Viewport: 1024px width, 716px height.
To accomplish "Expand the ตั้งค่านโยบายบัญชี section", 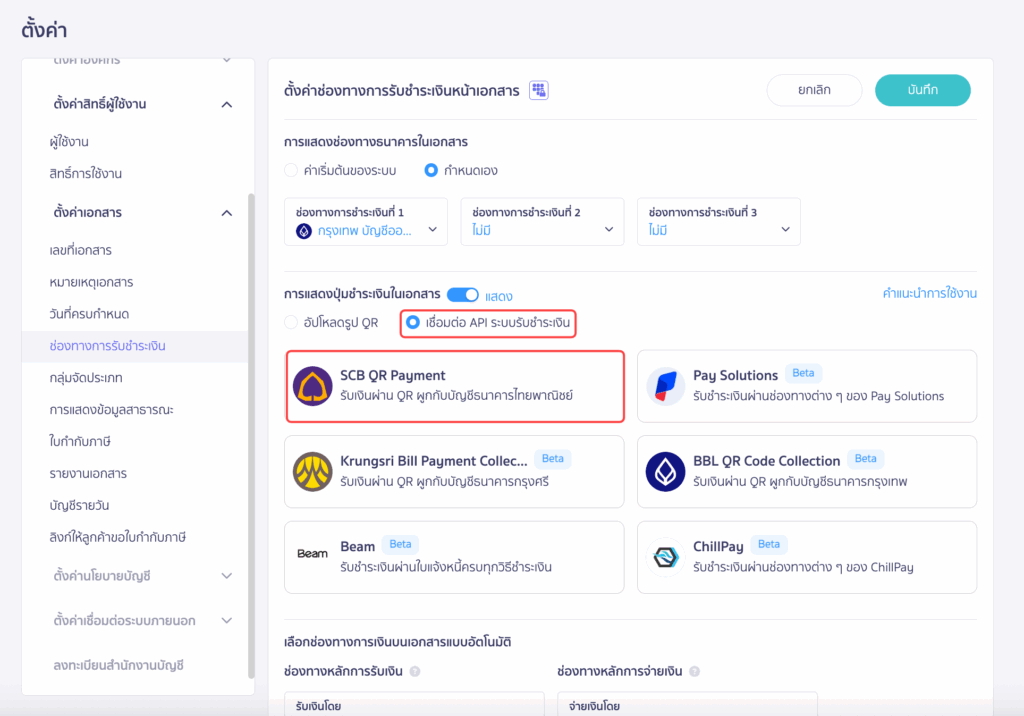I will click(x=132, y=577).
